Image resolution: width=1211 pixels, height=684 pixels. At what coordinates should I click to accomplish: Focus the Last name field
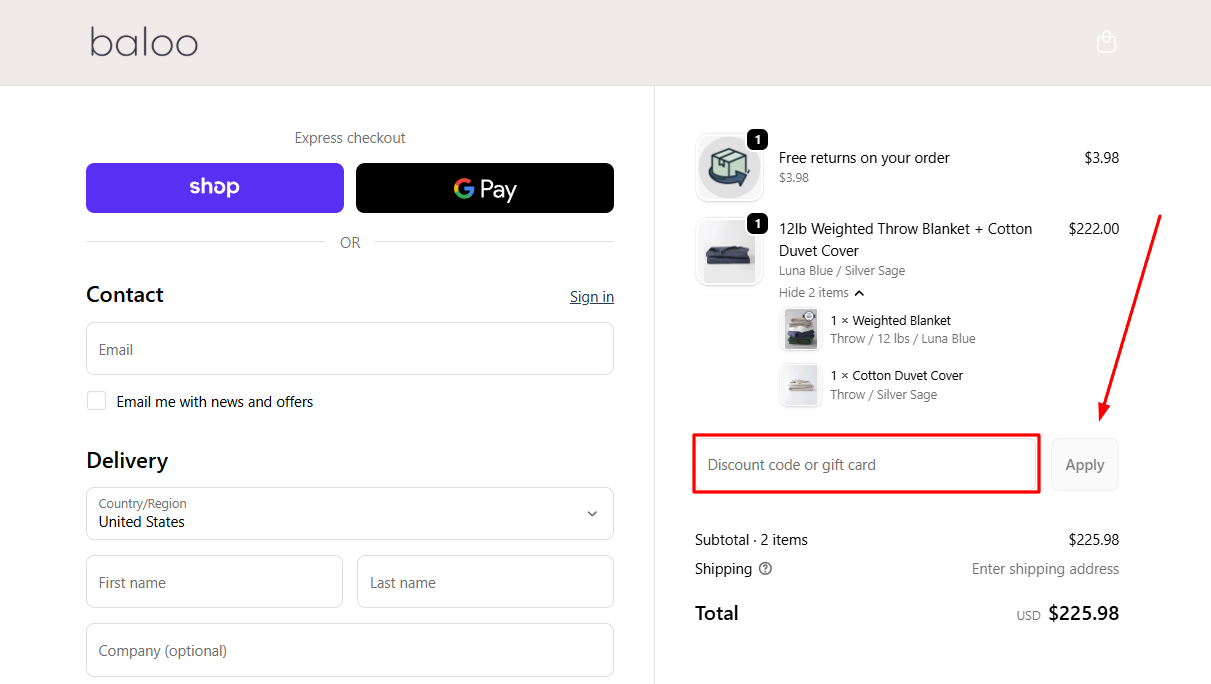[x=485, y=582]
